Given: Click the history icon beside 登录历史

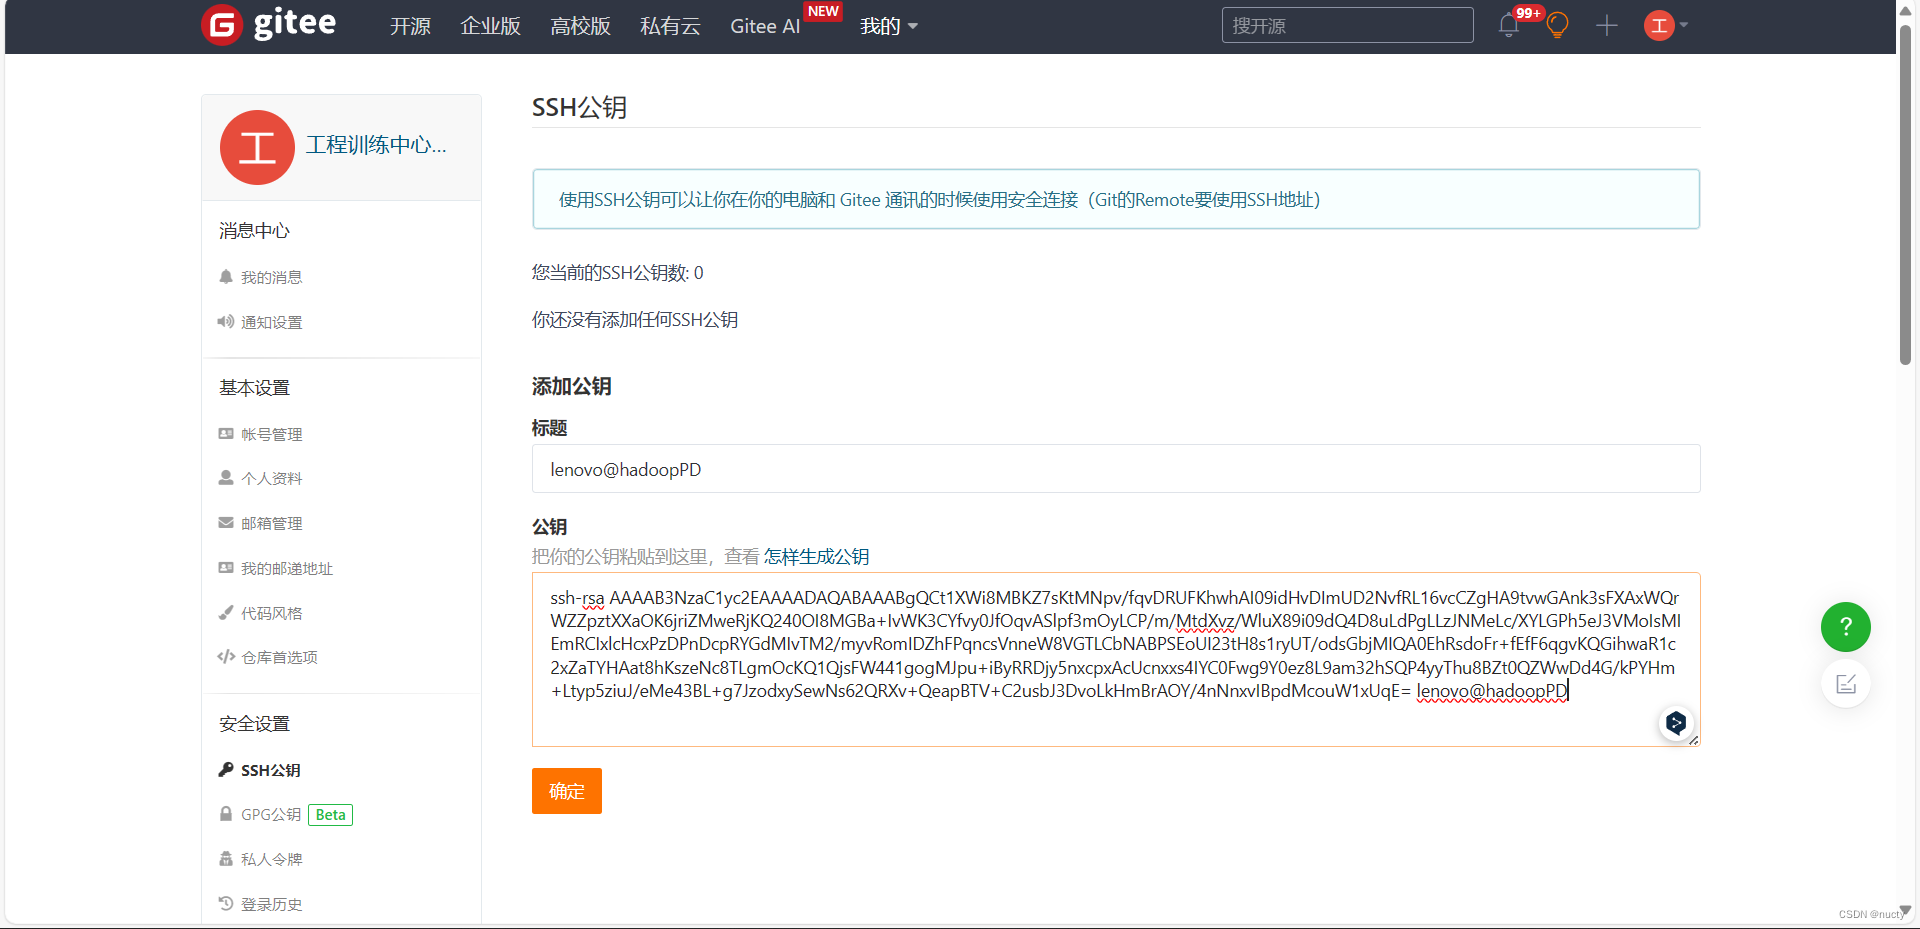Looking at the screenshot, I should [226, 903].
